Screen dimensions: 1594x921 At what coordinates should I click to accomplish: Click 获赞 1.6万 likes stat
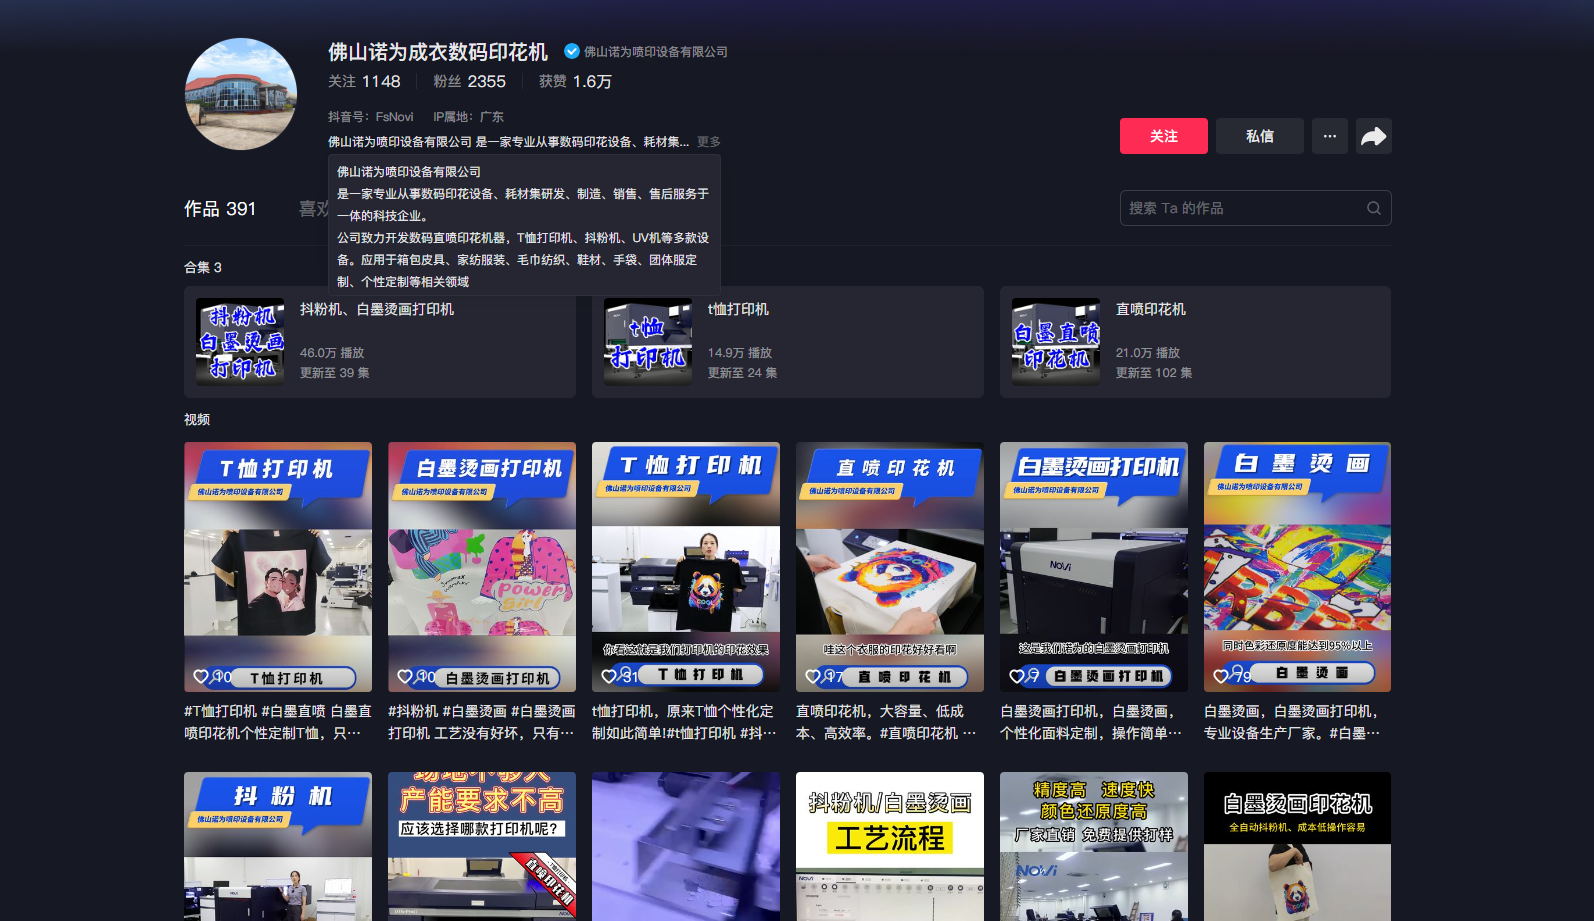(x=575, y=81)
